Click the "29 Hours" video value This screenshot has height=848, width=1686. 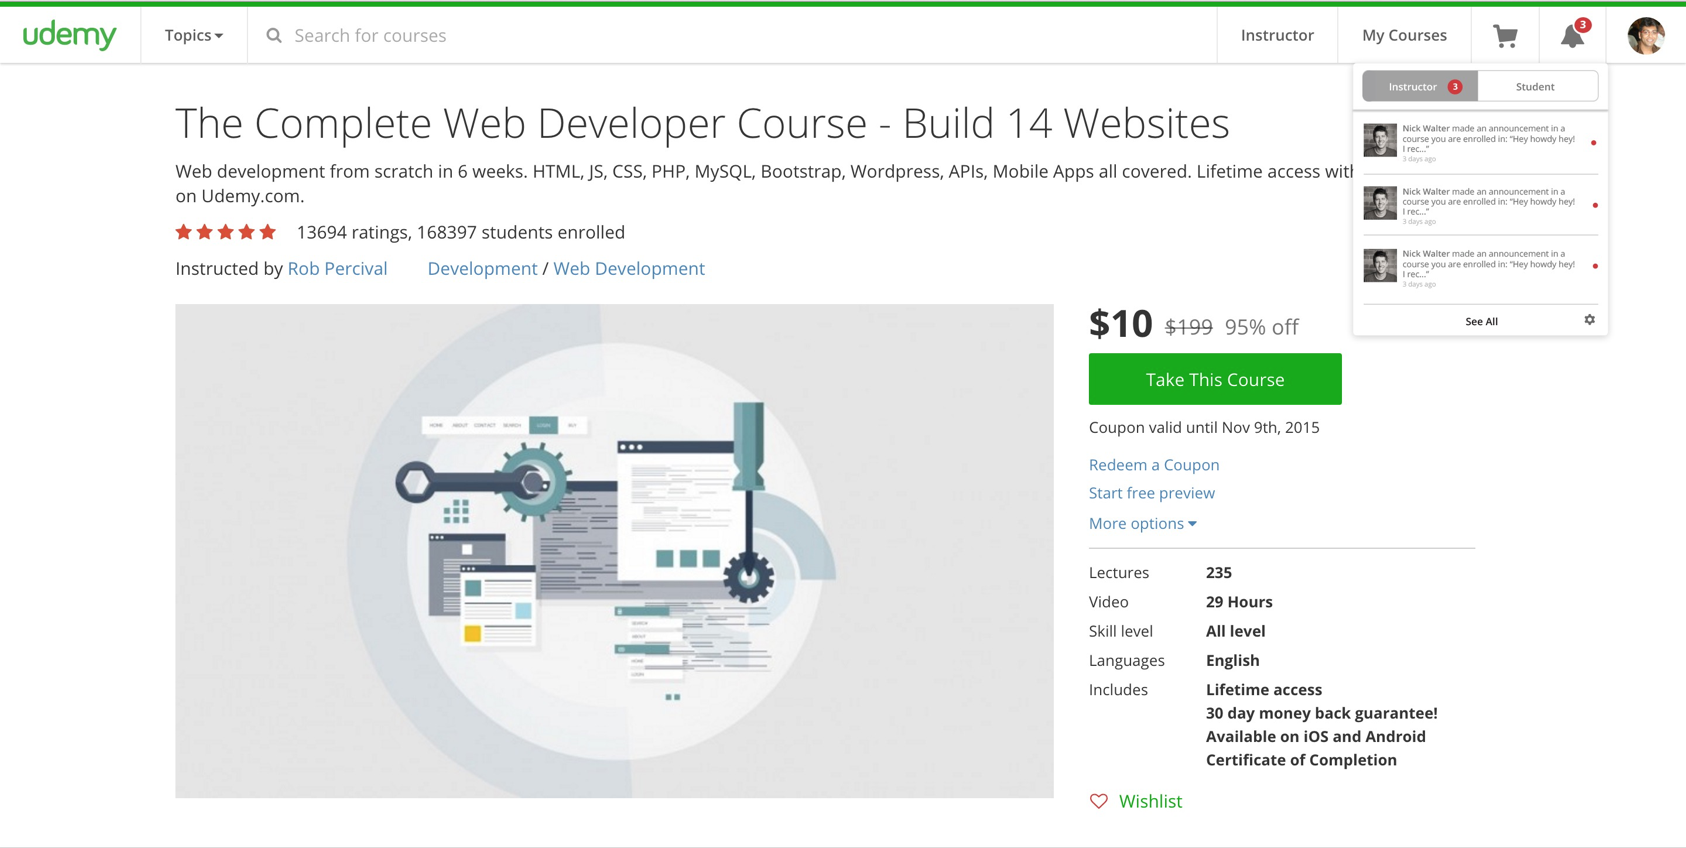(1239, 602)
